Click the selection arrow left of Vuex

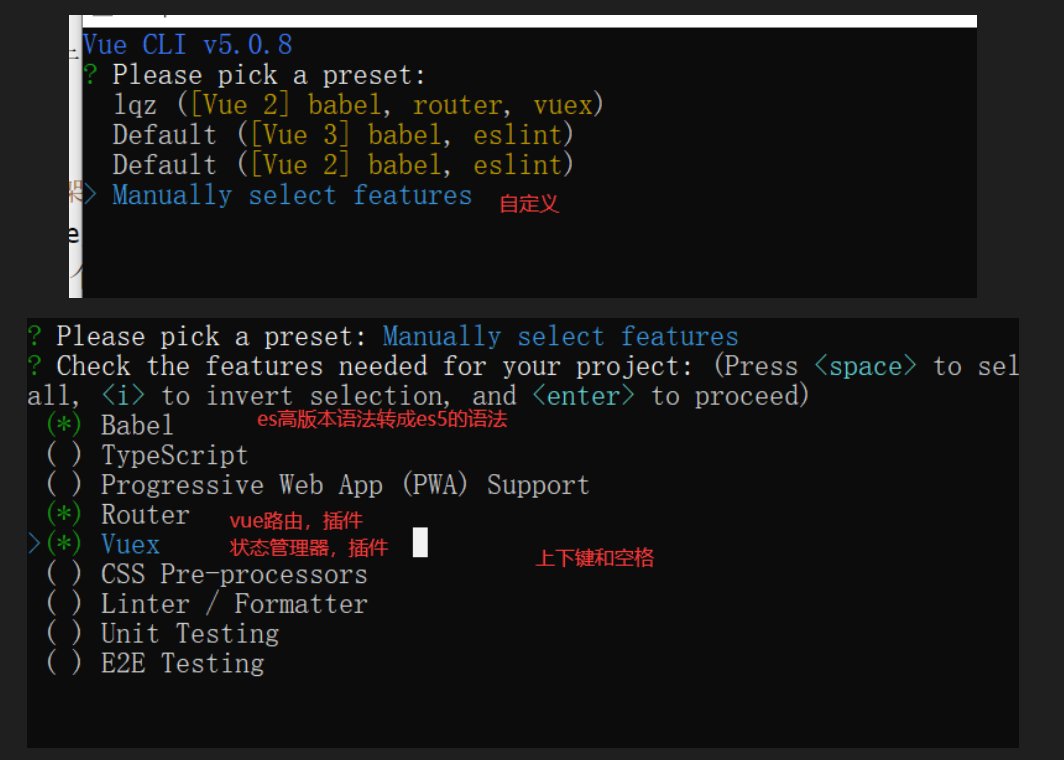[34, 545]
